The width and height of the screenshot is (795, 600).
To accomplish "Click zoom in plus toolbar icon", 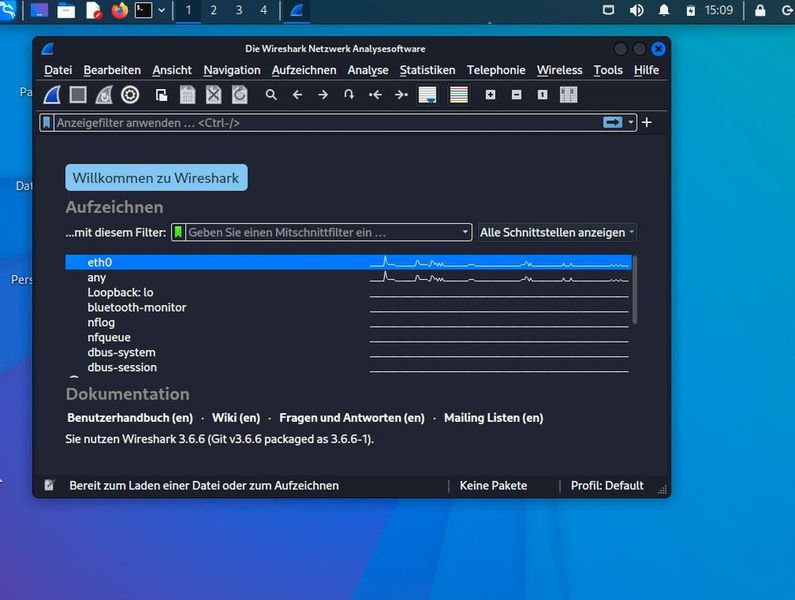I will pos(490,95).
